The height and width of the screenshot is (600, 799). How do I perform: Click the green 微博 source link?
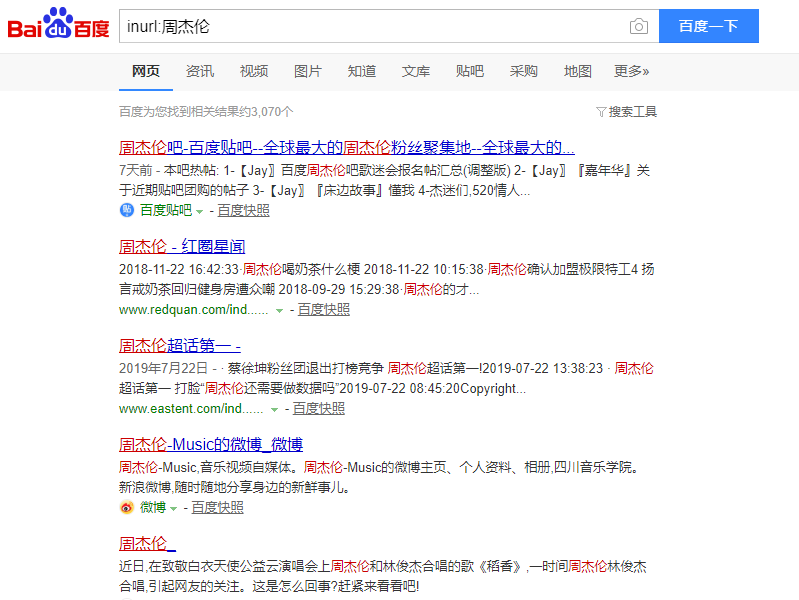(x=153, y=507)
